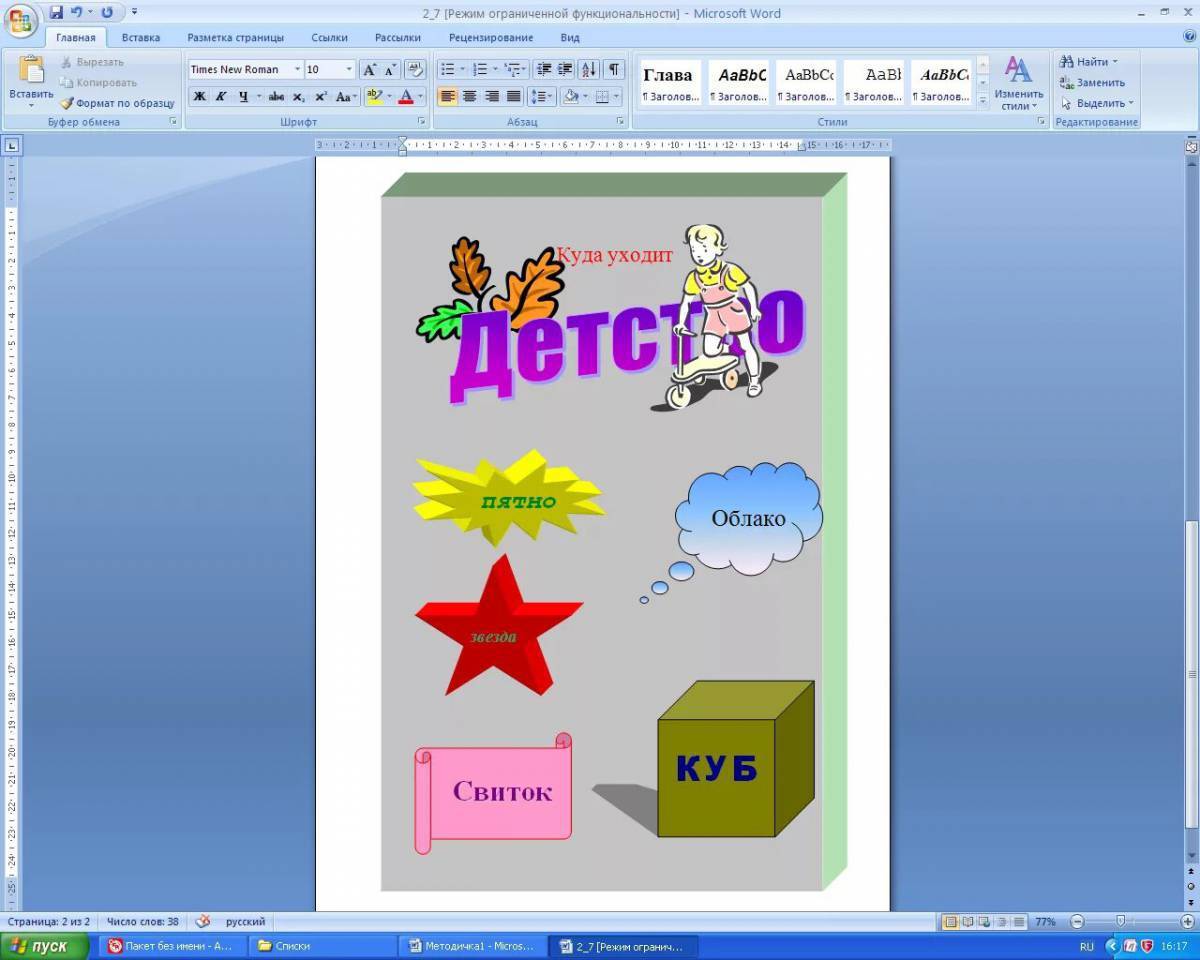Viewport: 1200px width, 960px height.
Task: Click the Sort (A-Z) icon
Action: pos(589,69)
